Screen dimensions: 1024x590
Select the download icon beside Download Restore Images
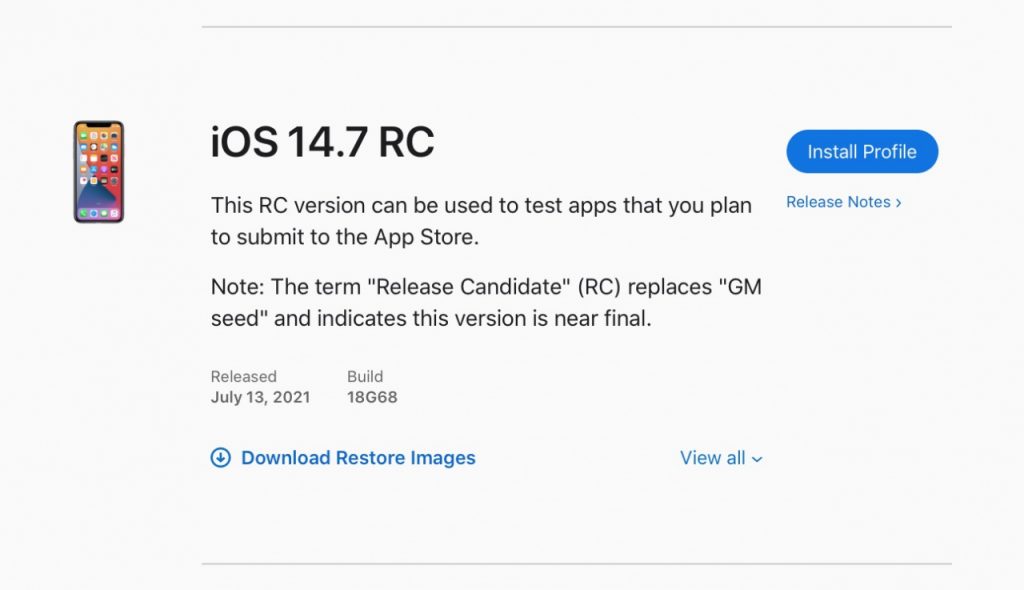(x=220, y=458)
